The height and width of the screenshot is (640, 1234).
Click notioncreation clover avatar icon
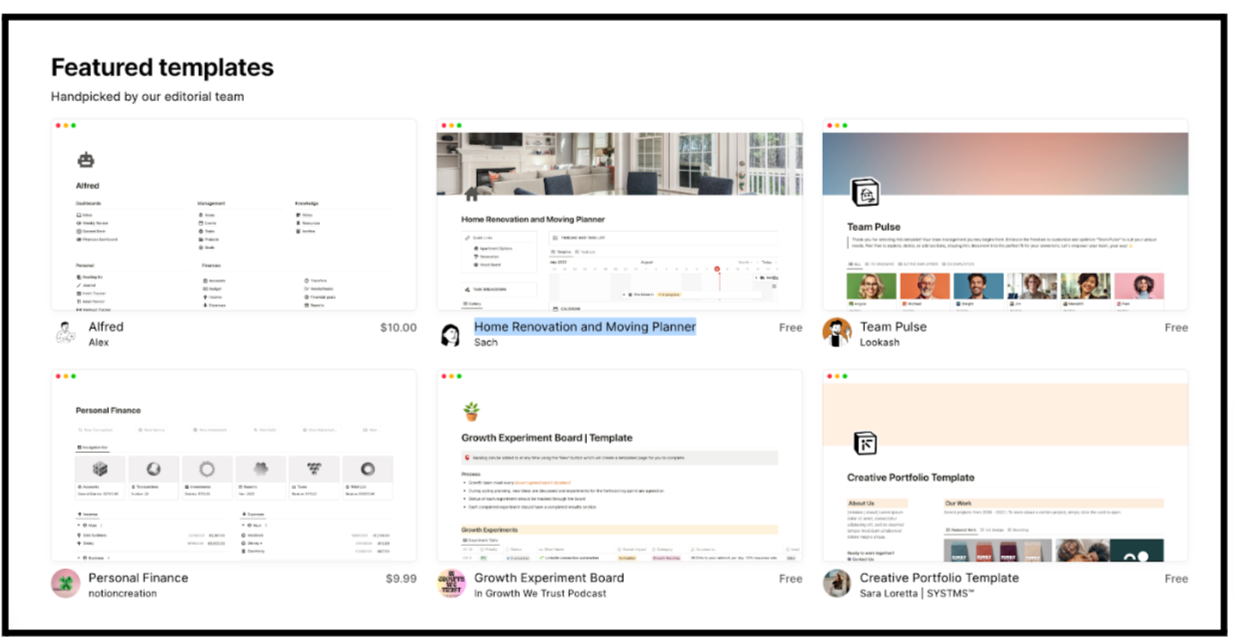(65, 584)
